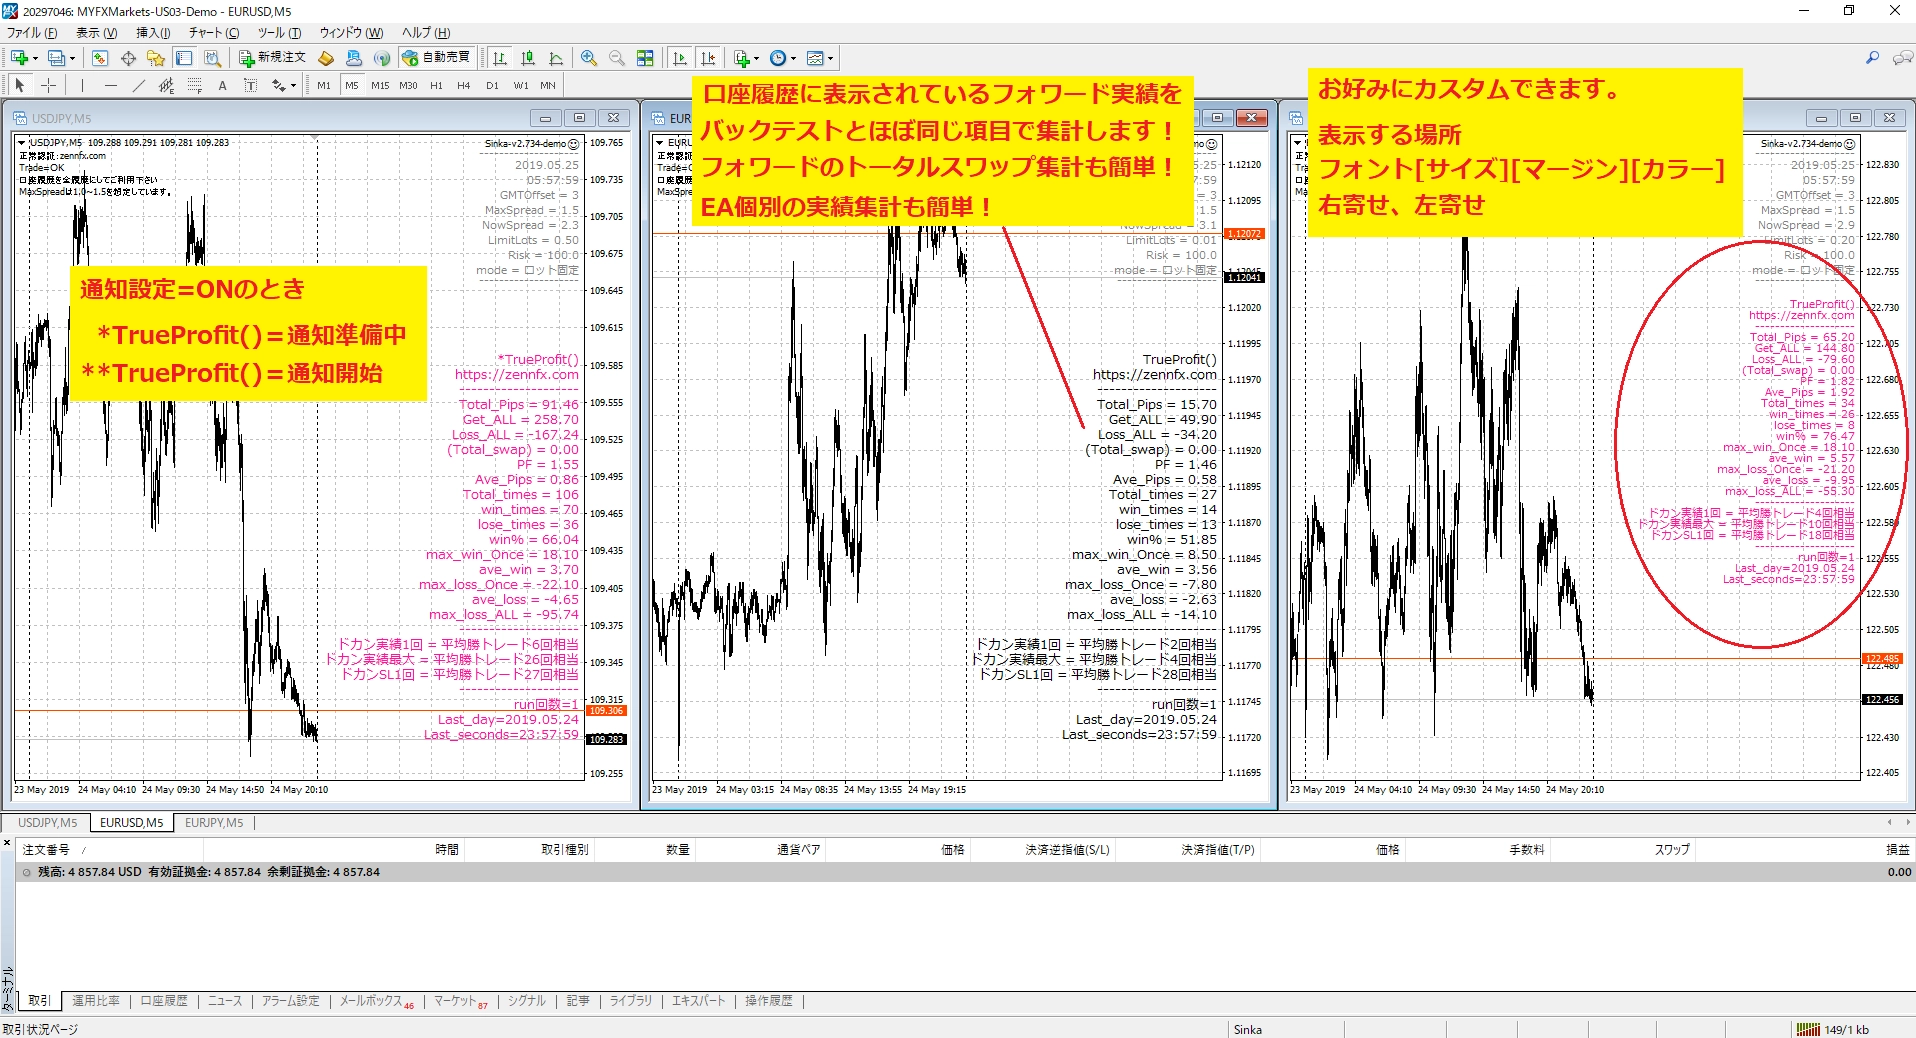1916x1038 pixels.
Task: Toggle the Terminal panel toolbar button
Action: pos(184,58)
